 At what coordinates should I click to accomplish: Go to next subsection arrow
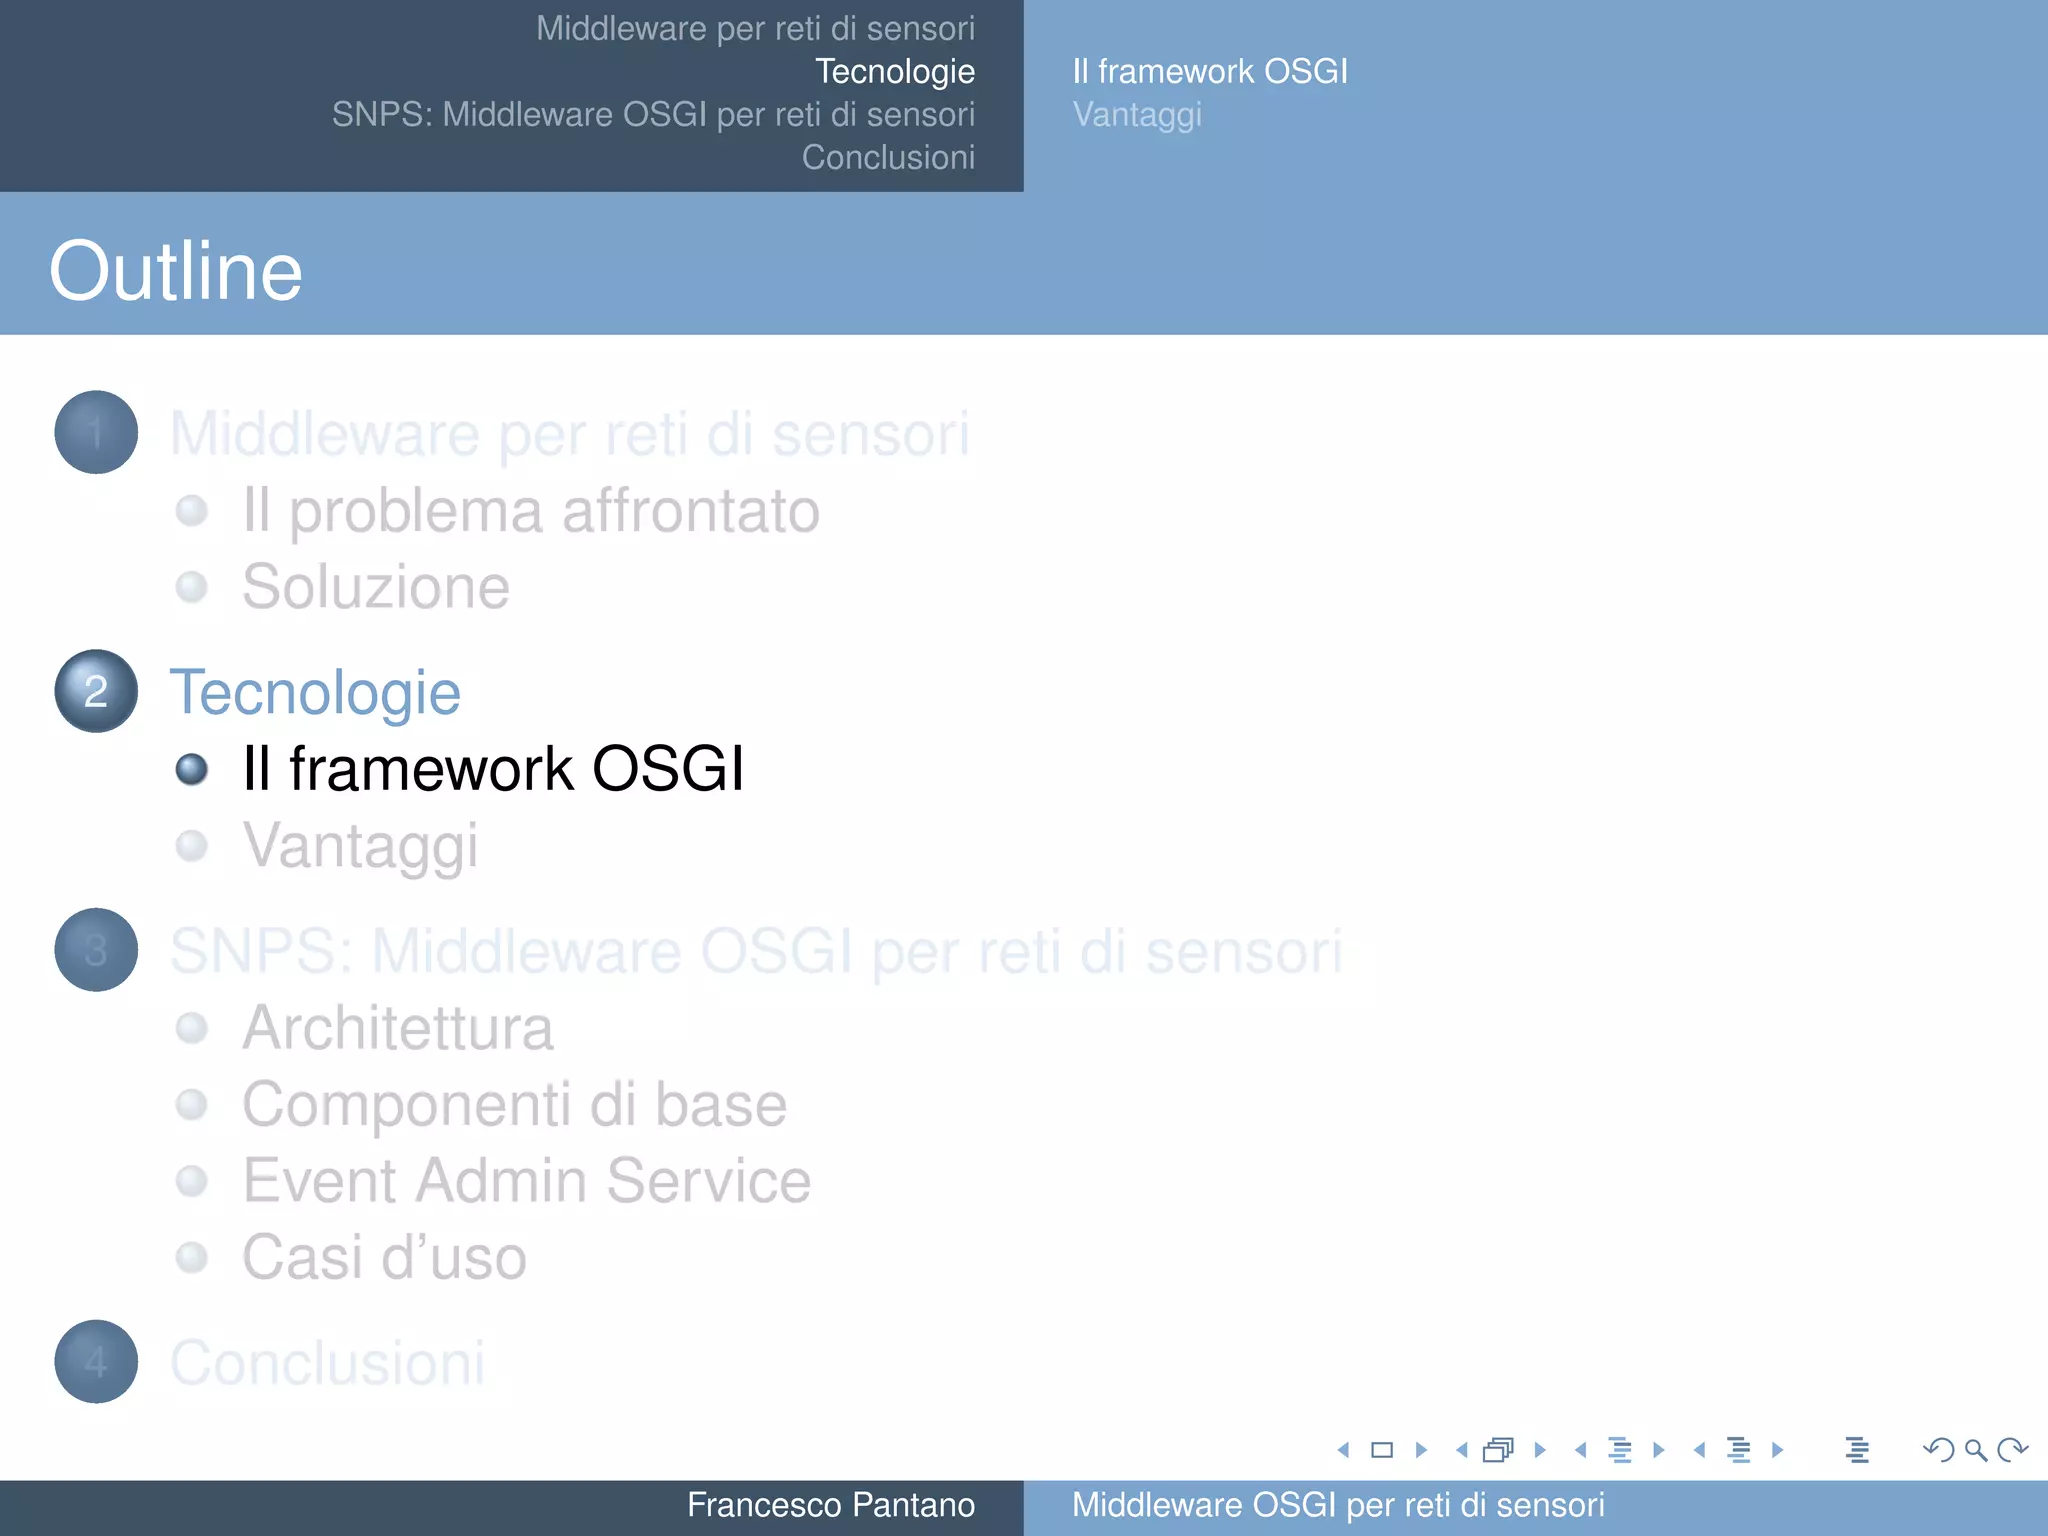(1659, 1450)
